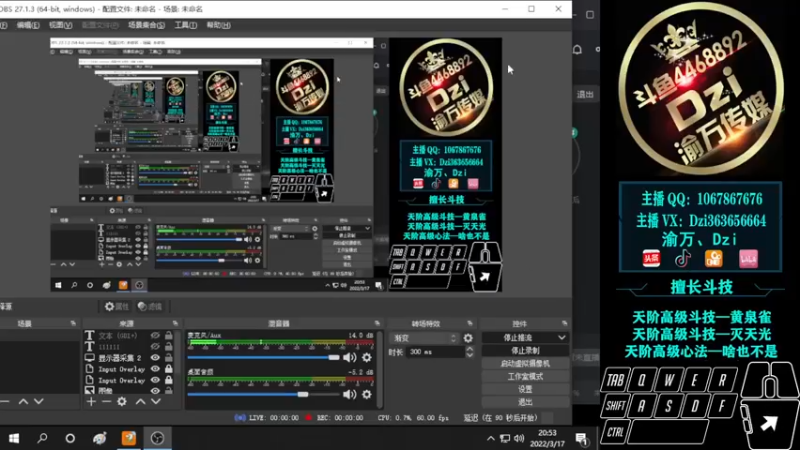
Task: Open the 渐变 transition dropdown
Action: click(424, 338)
